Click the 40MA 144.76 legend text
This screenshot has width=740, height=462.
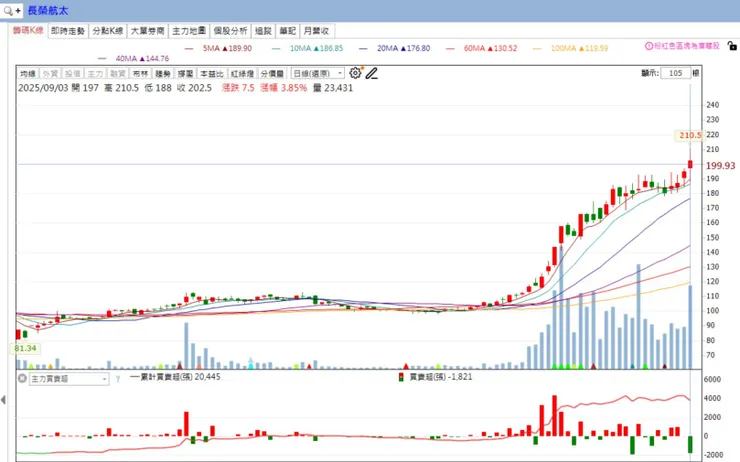coord(143,59)
